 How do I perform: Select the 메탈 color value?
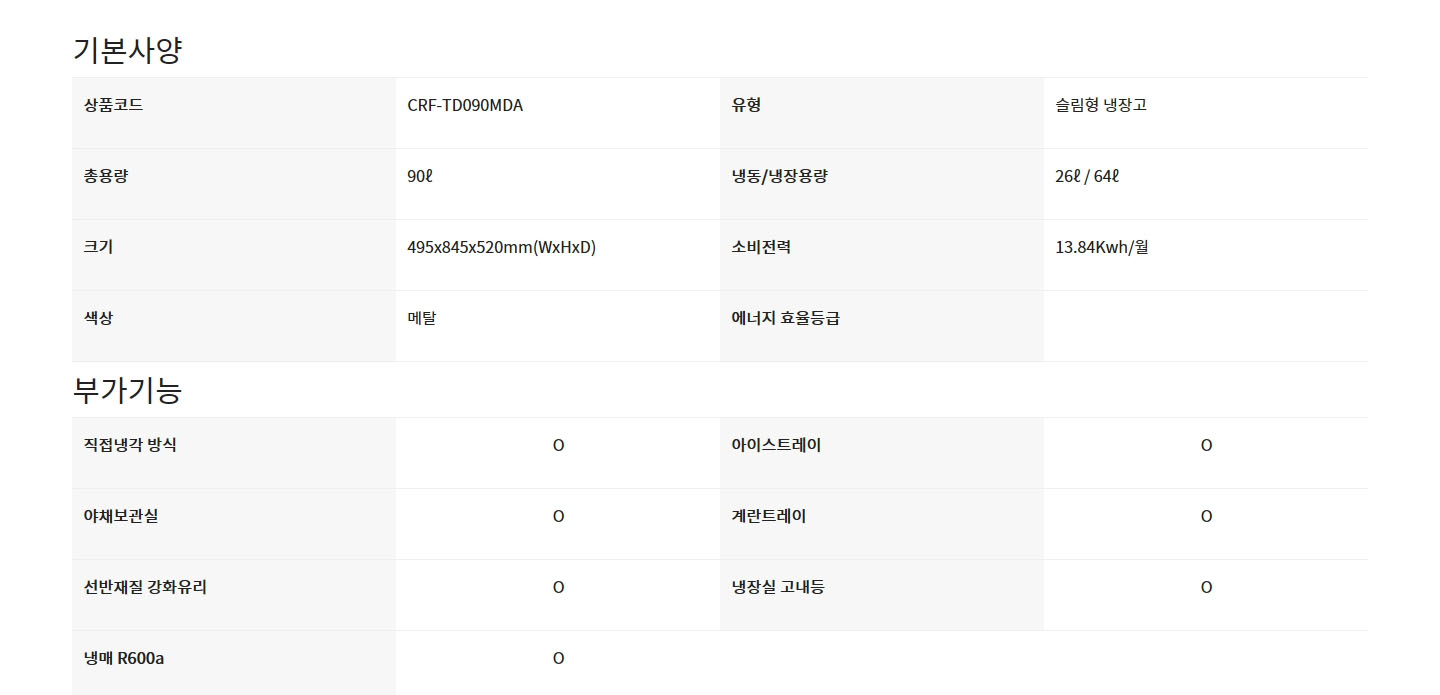point(422,318)
